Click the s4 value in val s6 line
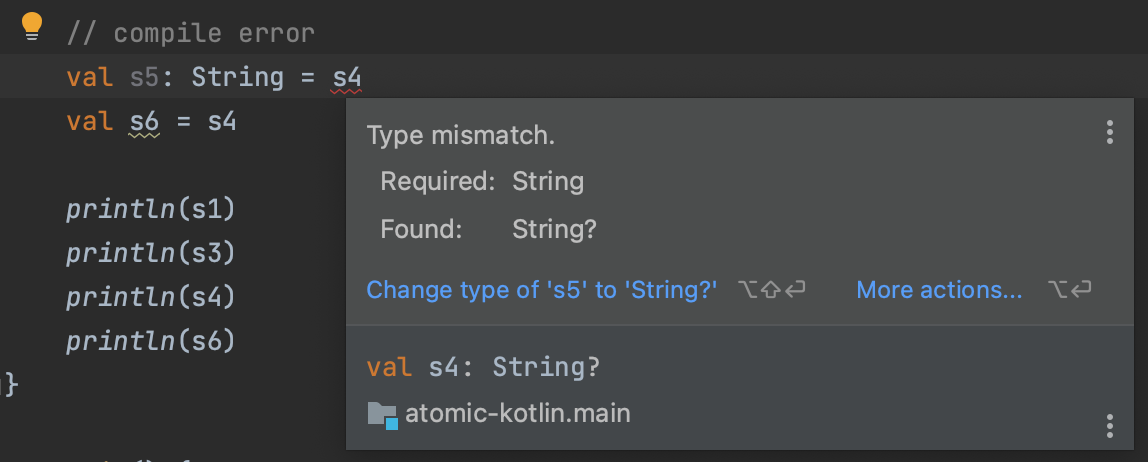The width and height of the screenshot is (1148, 462). click(x=222, y=122)
